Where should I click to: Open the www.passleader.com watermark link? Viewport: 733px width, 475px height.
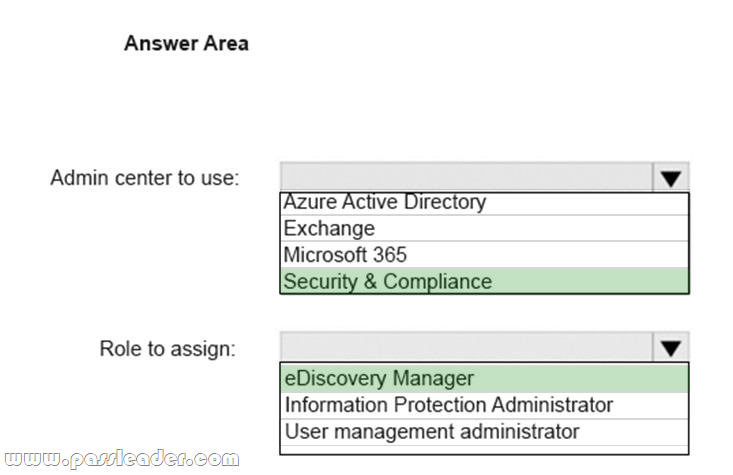tap(122, 459)
